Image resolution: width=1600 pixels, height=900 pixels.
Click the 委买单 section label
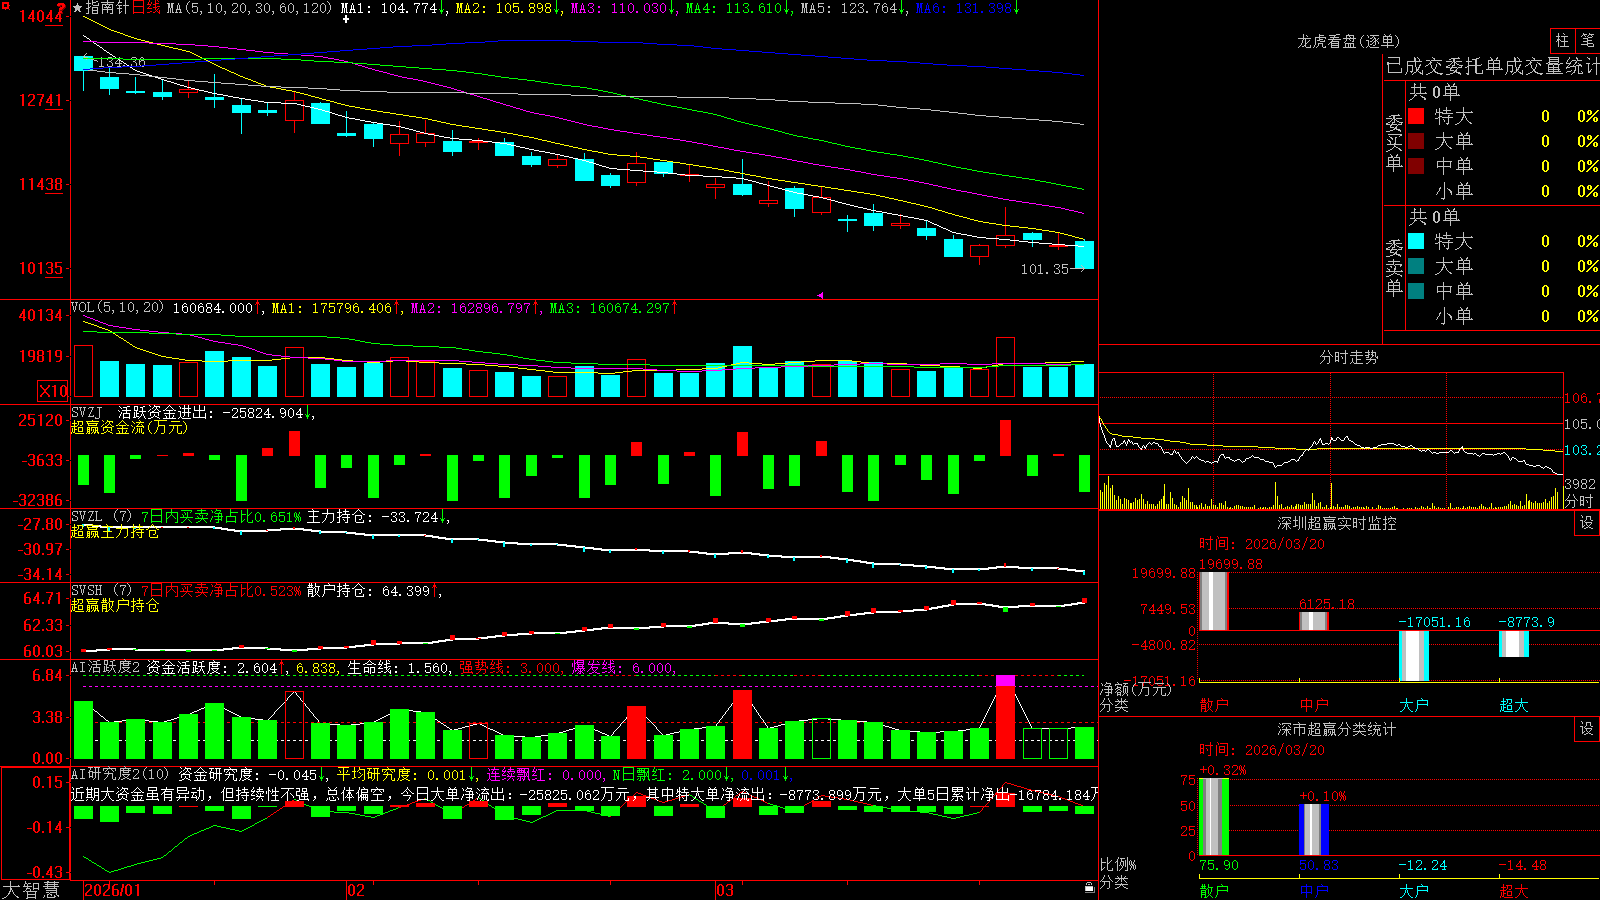[x=1394, y=143]
